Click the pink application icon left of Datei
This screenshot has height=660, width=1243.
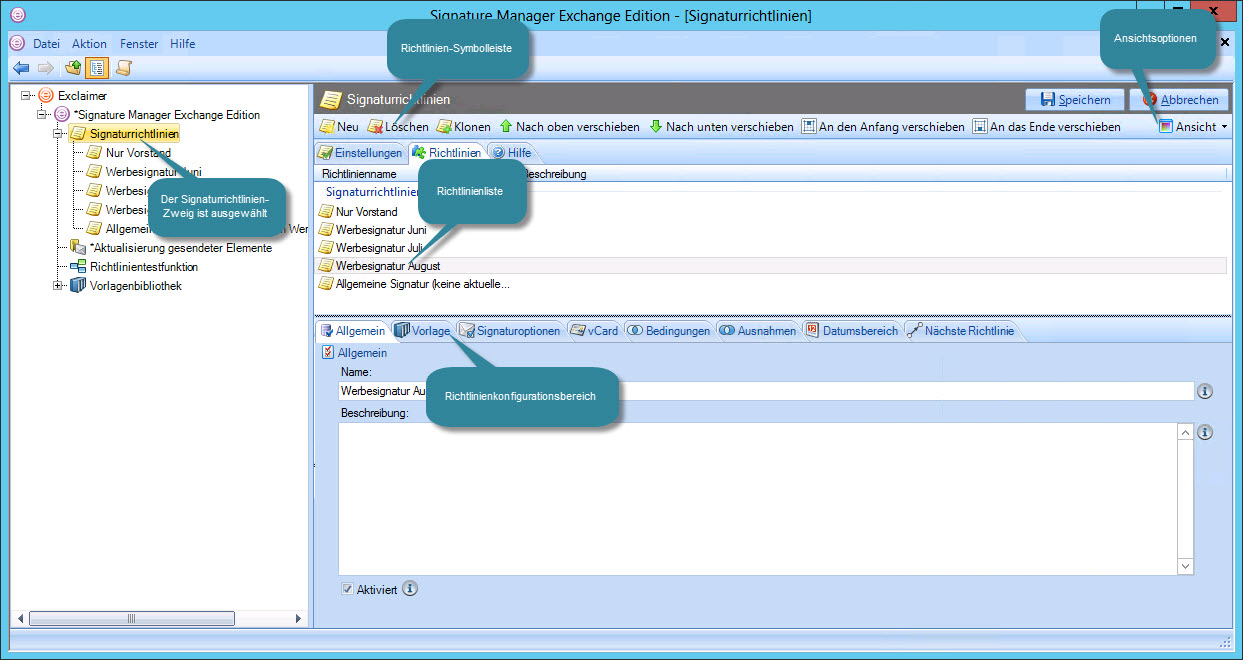coord(17,44)
